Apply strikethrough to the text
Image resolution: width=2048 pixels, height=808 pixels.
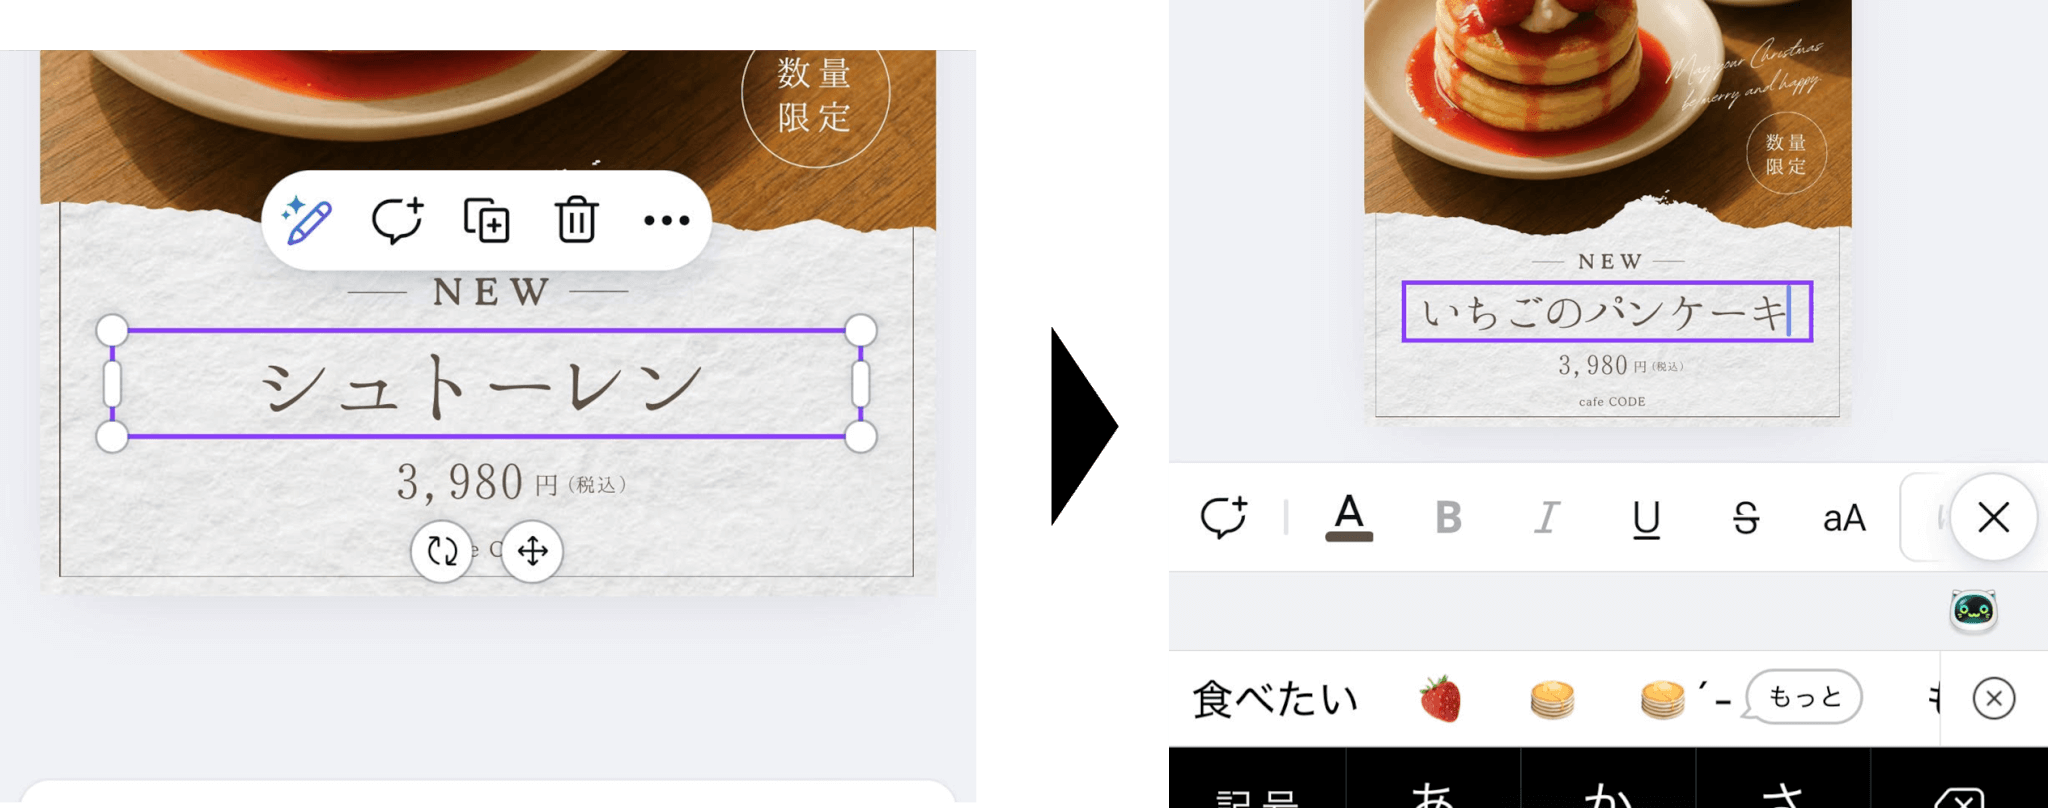click(1746, 518)
